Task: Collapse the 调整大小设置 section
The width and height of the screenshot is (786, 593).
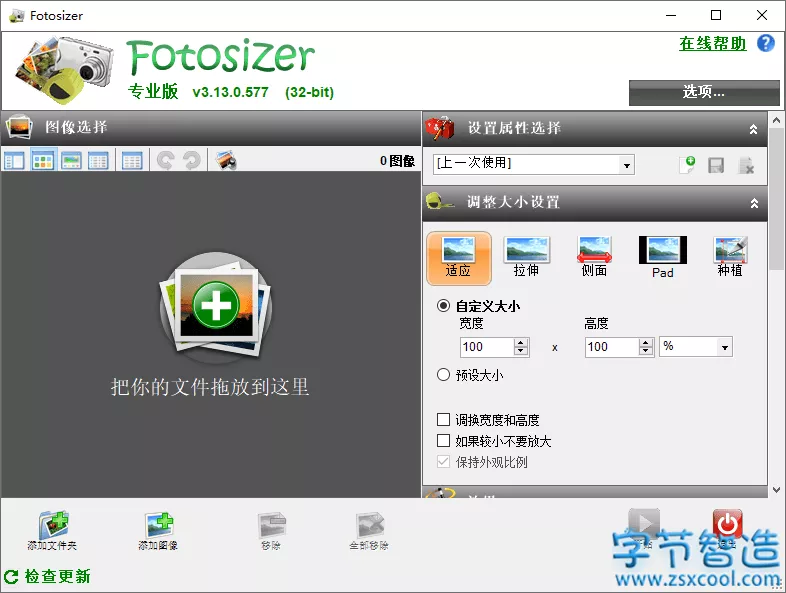Action: pyautogui.click(x=754, y=203)
